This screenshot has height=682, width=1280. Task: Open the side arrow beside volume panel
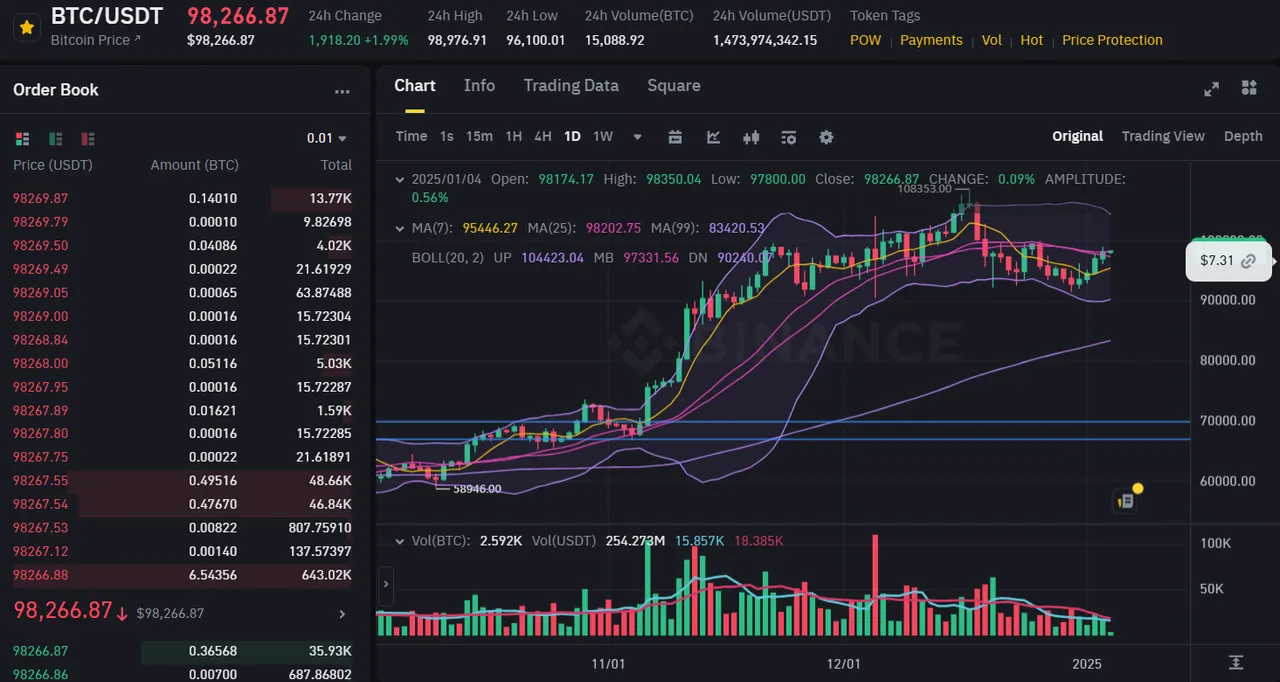tap(385, 584)
